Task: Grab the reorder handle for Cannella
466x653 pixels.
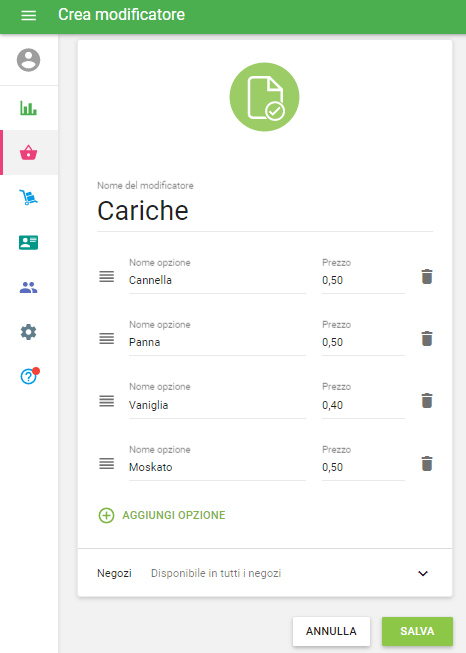Action: coord(107,277)
